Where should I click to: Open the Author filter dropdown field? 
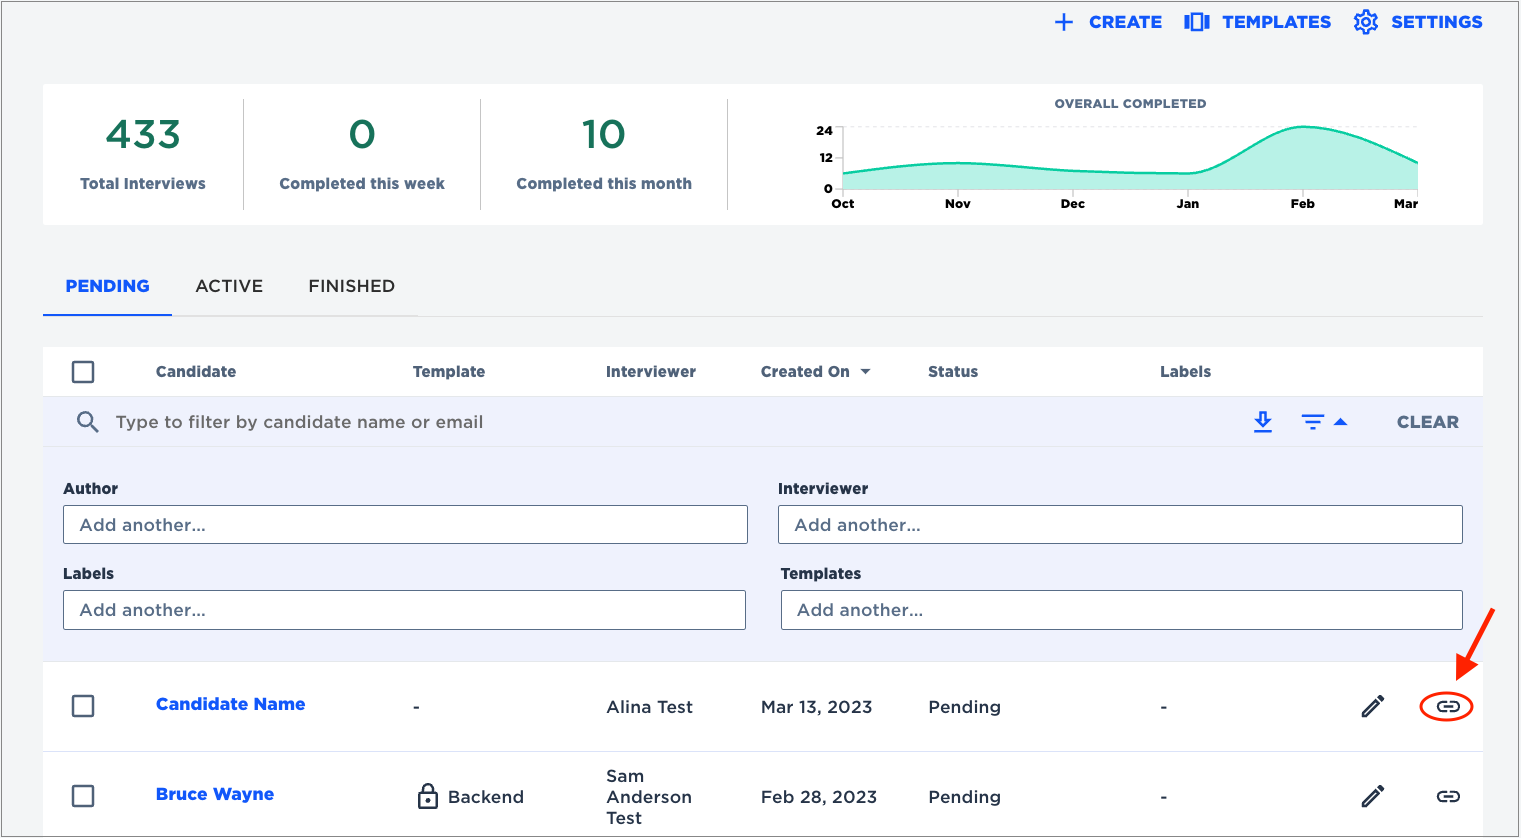coord(405,525)
